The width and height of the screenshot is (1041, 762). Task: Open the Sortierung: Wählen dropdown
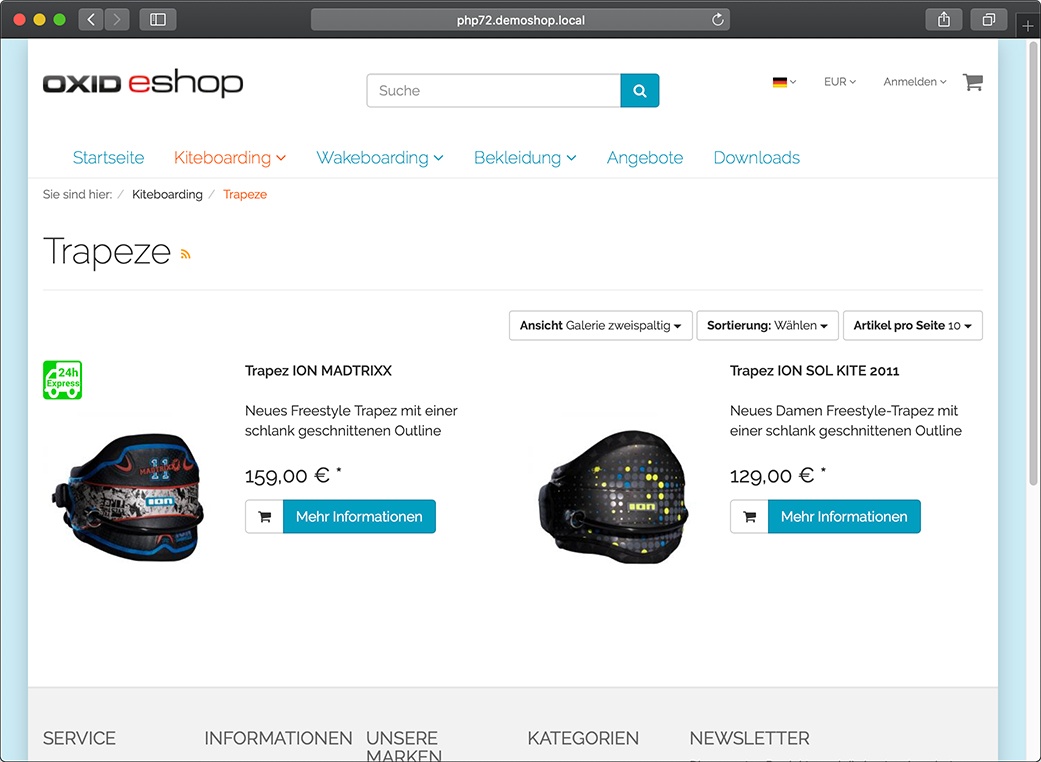click(767, 325)
